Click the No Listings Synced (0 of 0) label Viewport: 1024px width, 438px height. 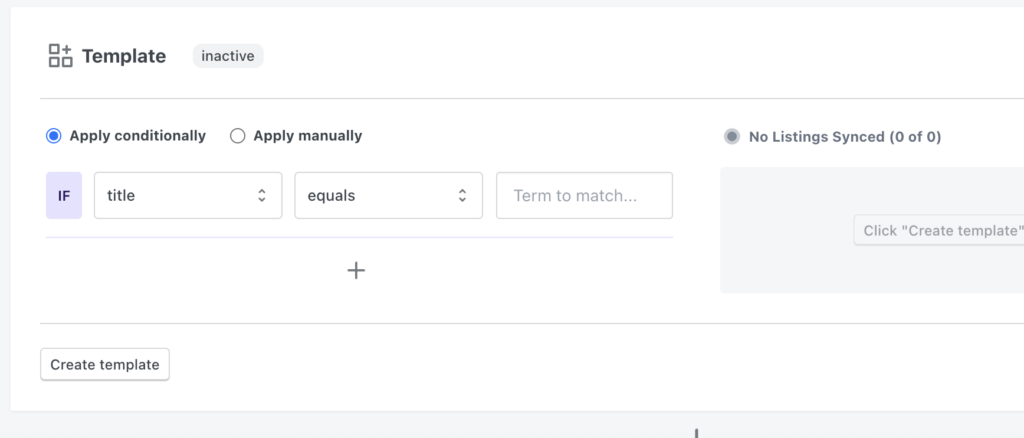[845, 137]
